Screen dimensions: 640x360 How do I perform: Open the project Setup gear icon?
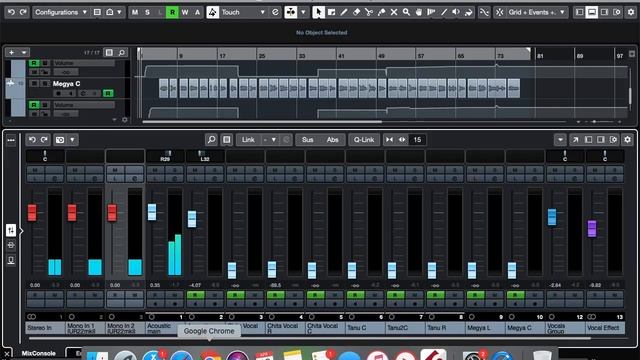[631, 12]
